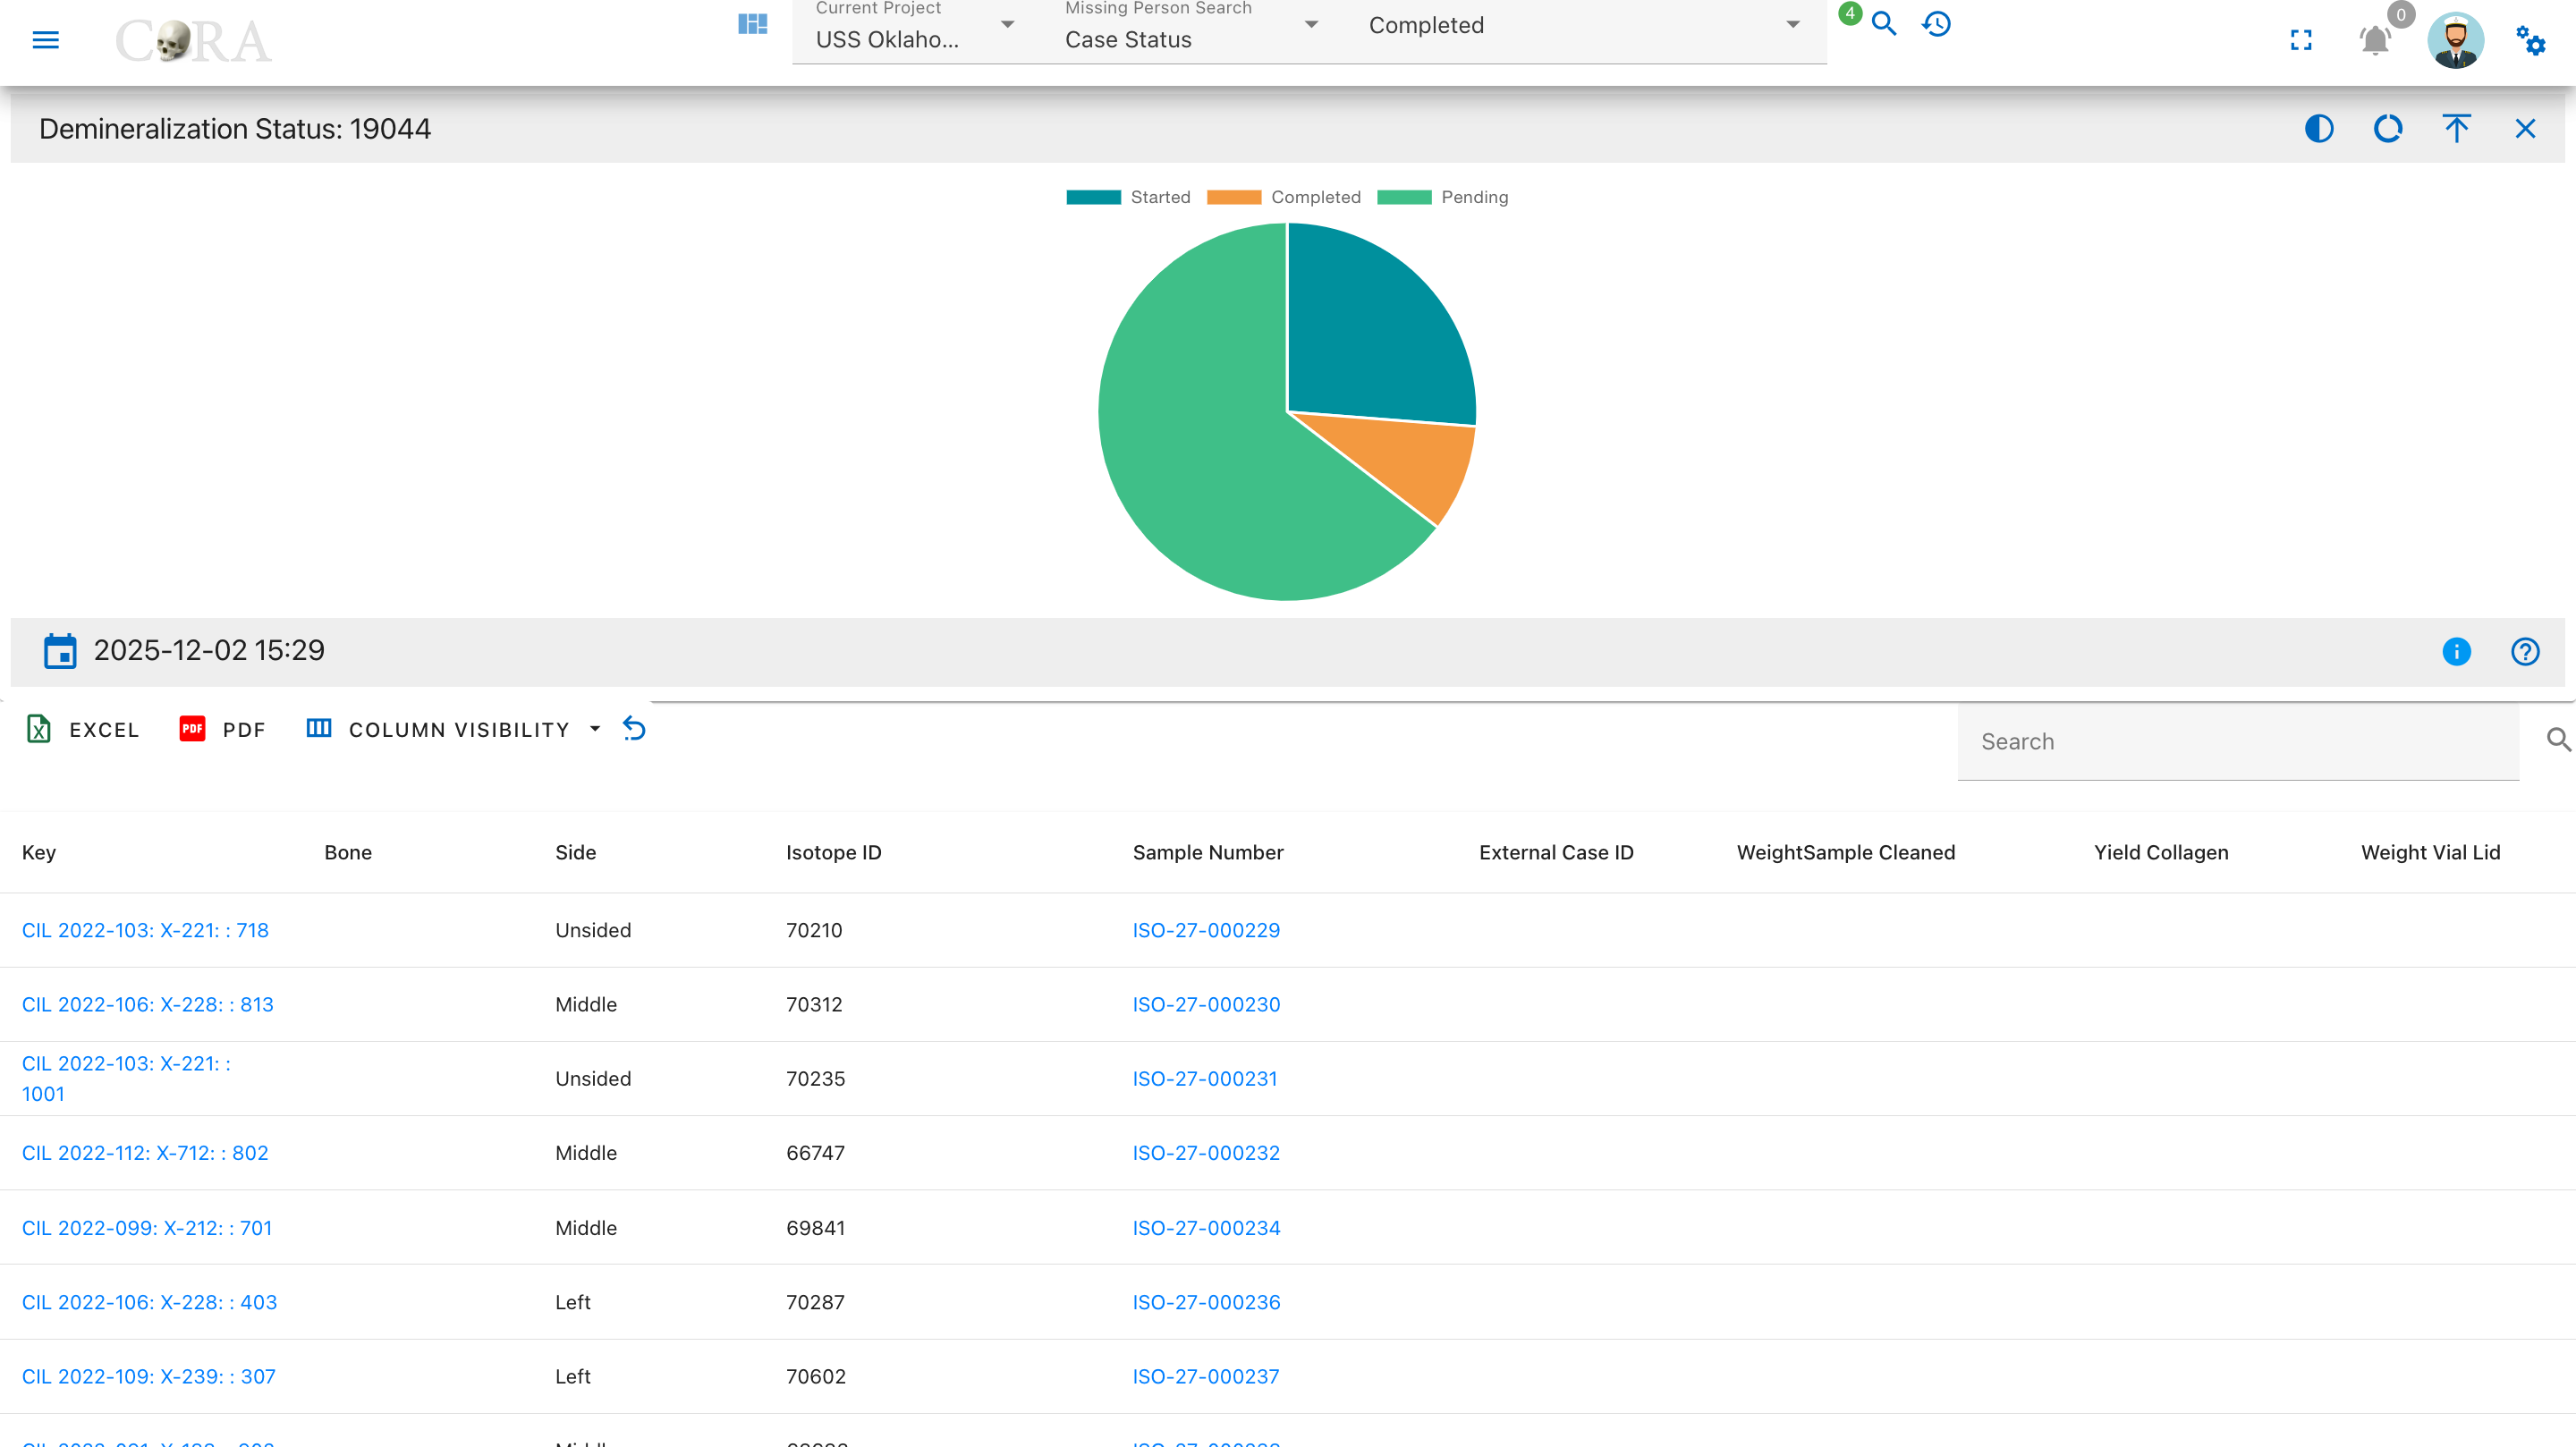This screenshot has height=1447, width=2576.
Task: Expand the Current Project dropdown
Action: [x=916, y=30]
